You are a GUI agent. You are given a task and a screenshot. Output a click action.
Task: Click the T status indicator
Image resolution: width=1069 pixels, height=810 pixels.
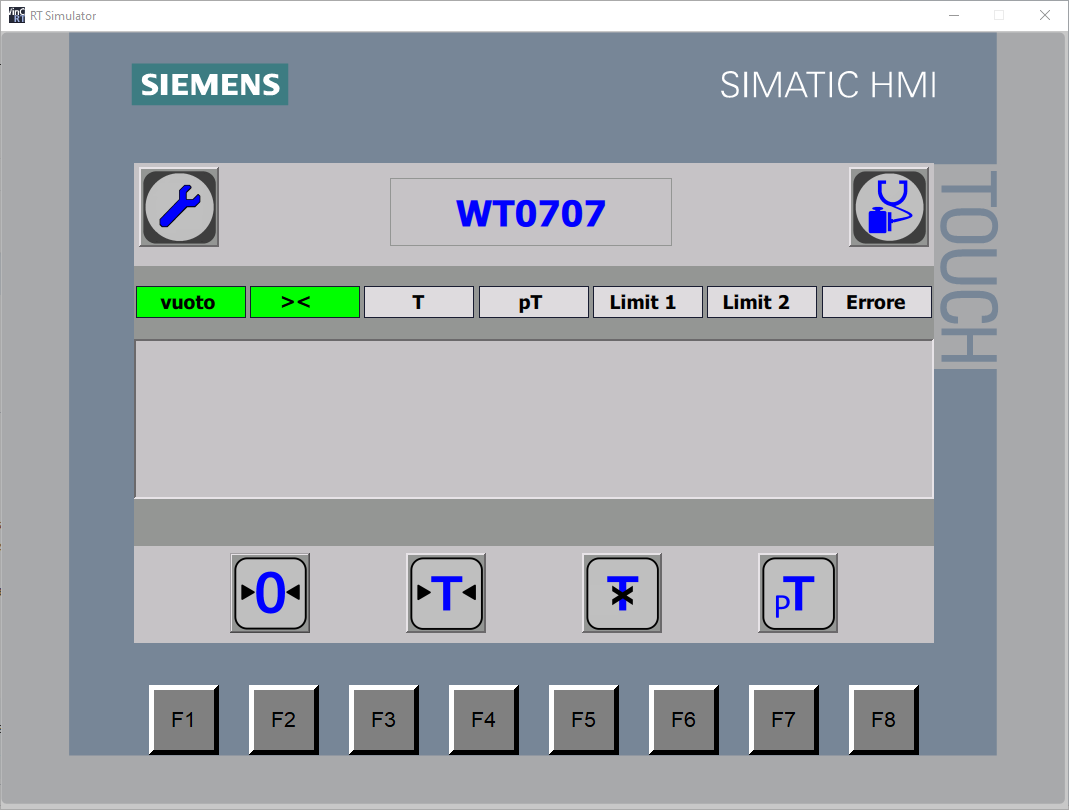pyautogui.click(x=419, y=302)
